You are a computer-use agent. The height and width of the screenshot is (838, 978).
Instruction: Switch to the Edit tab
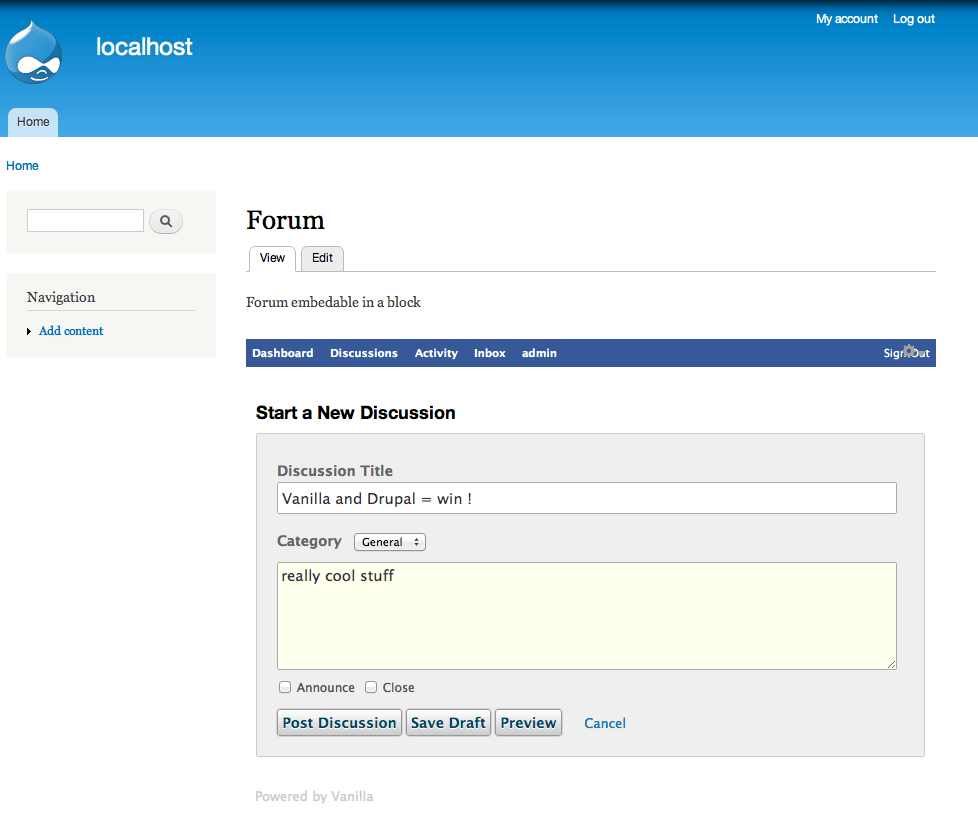coord(322,258)
